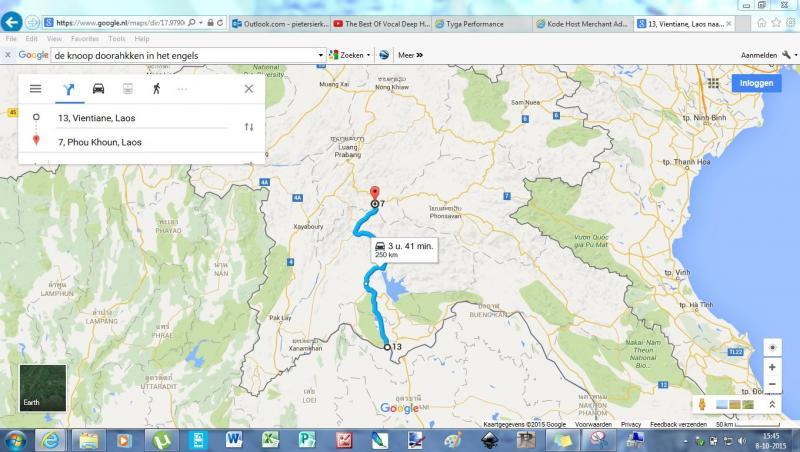Open the address bar search dropdown
Screen dimensions: 800x452
tap(201, 23)
